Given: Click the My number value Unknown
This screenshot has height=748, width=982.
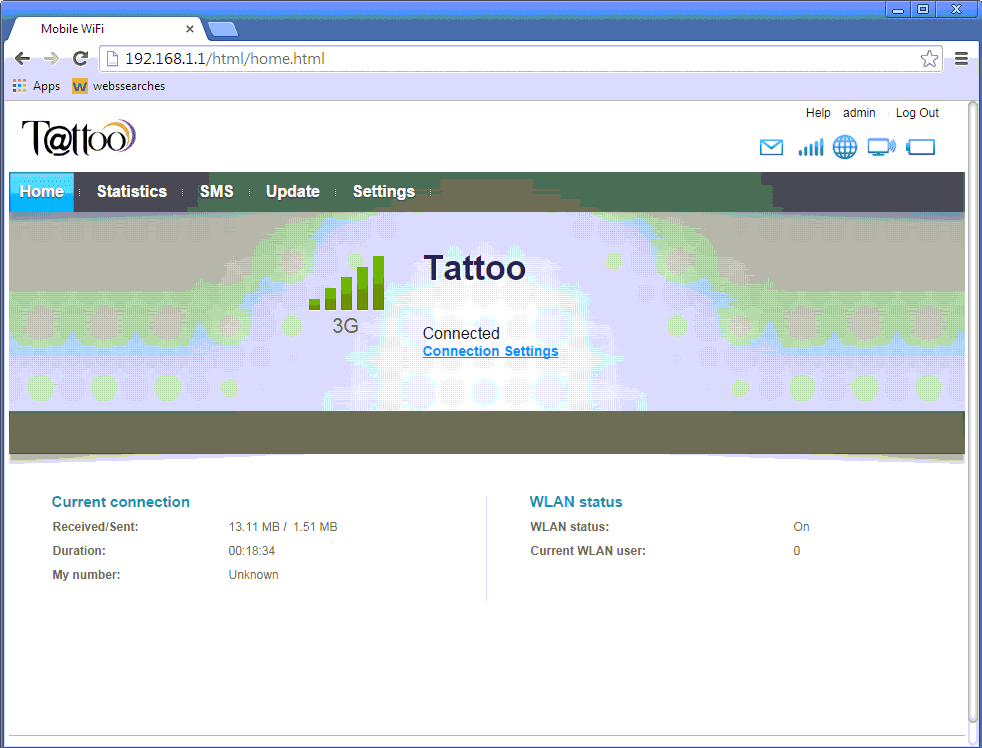Looking at the screenshot, I should click(253, 574).
